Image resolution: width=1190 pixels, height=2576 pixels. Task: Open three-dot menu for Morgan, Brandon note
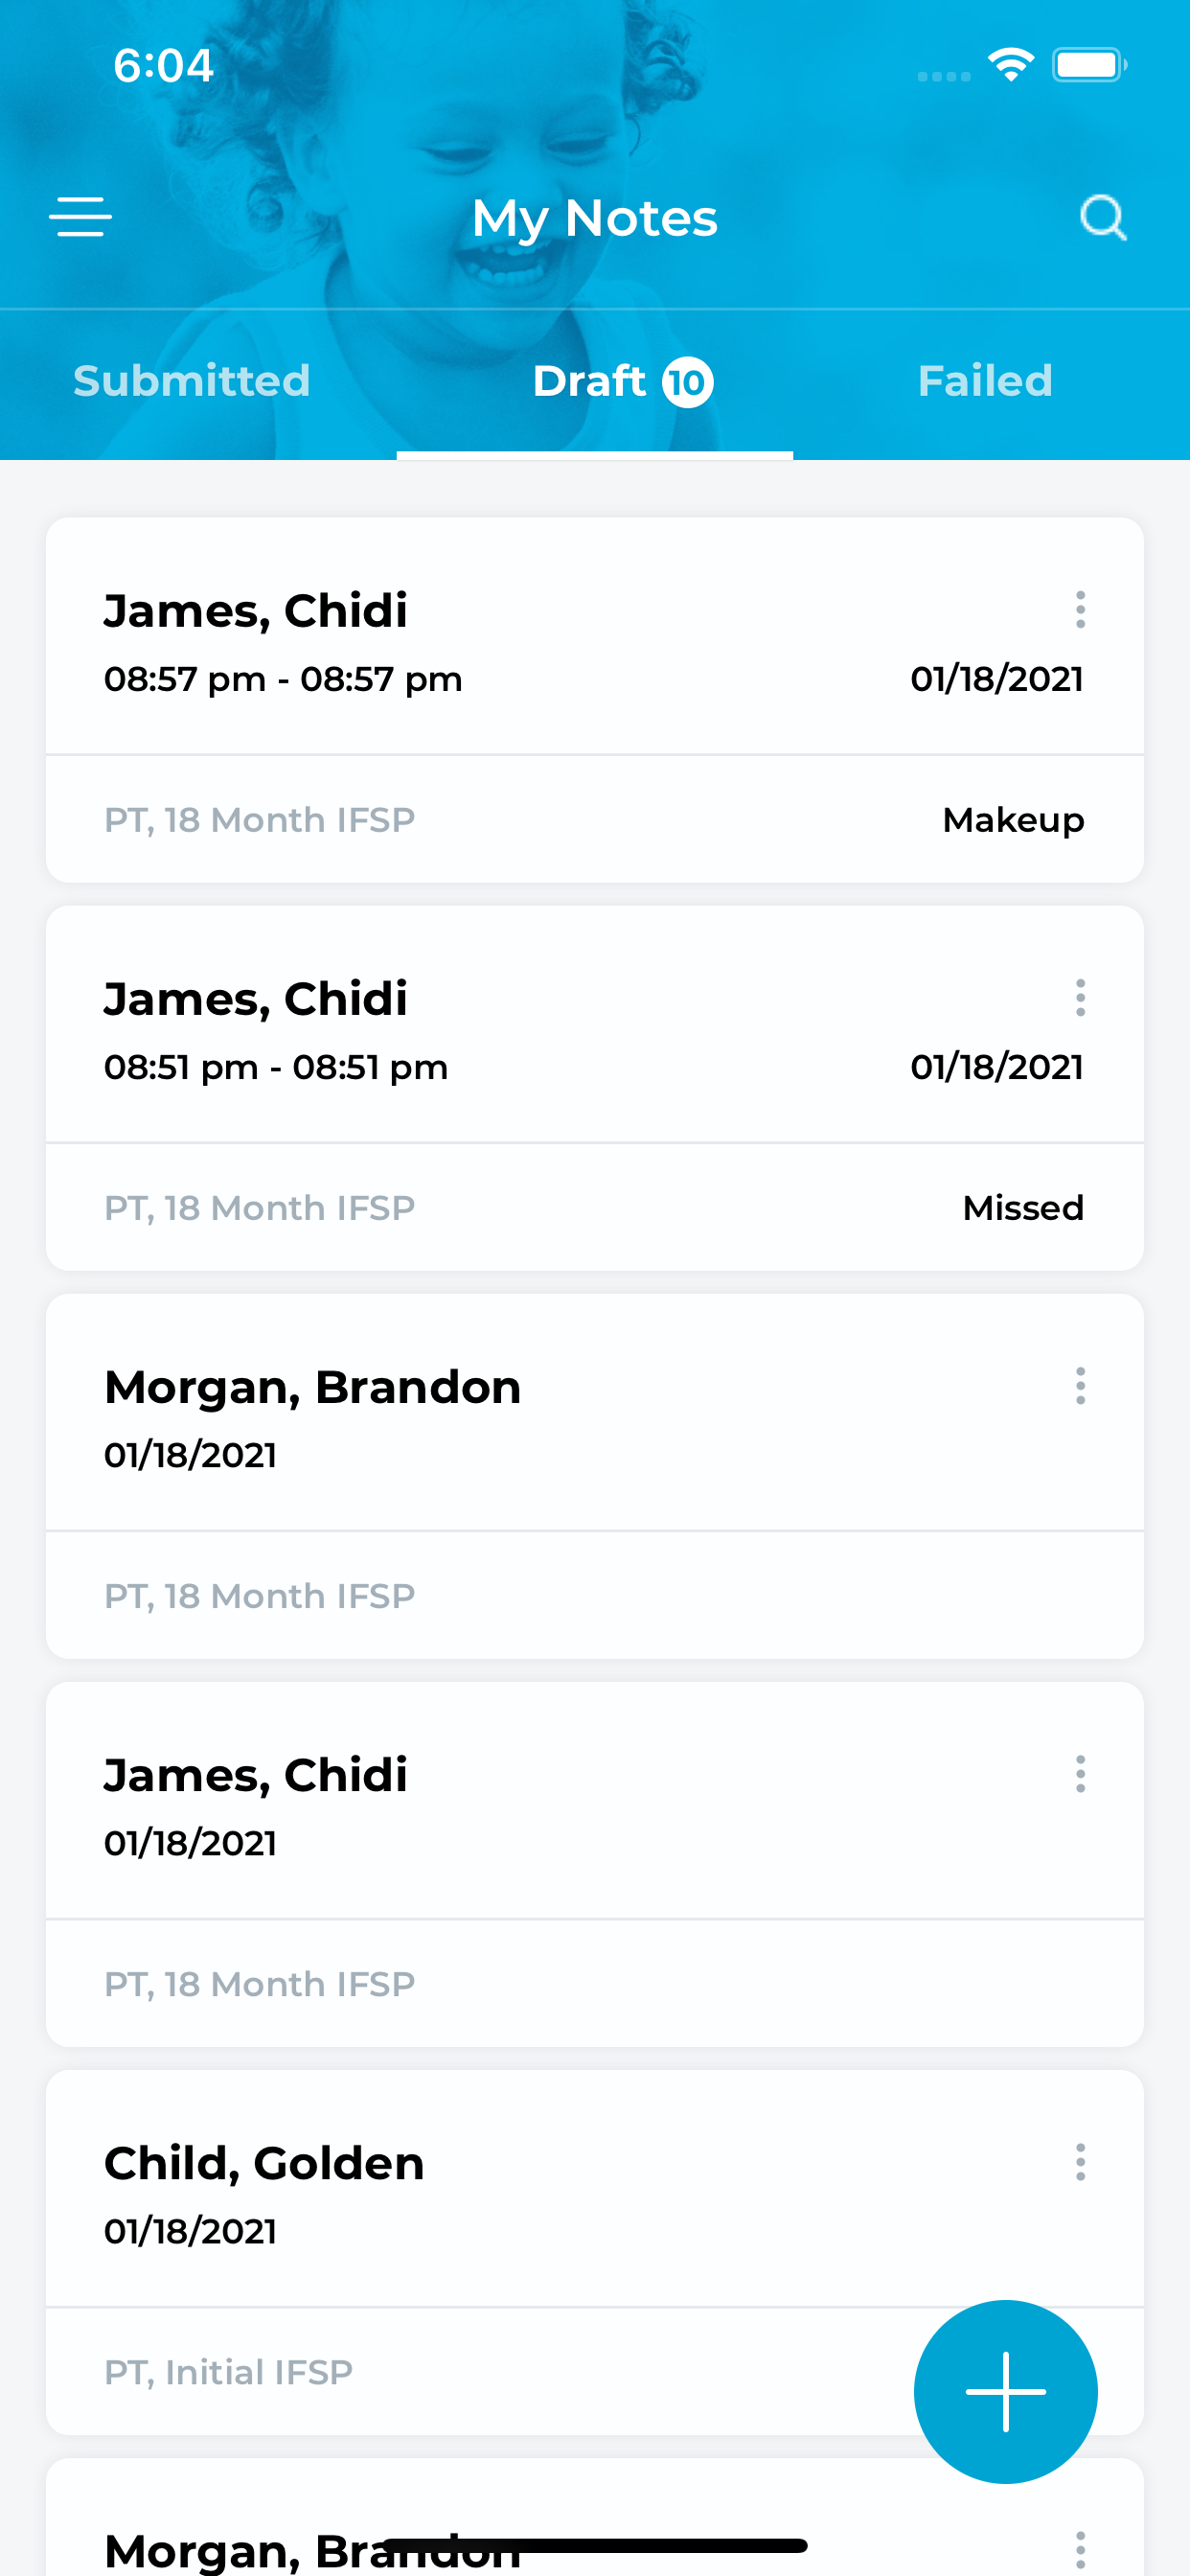[1080, 1385]
